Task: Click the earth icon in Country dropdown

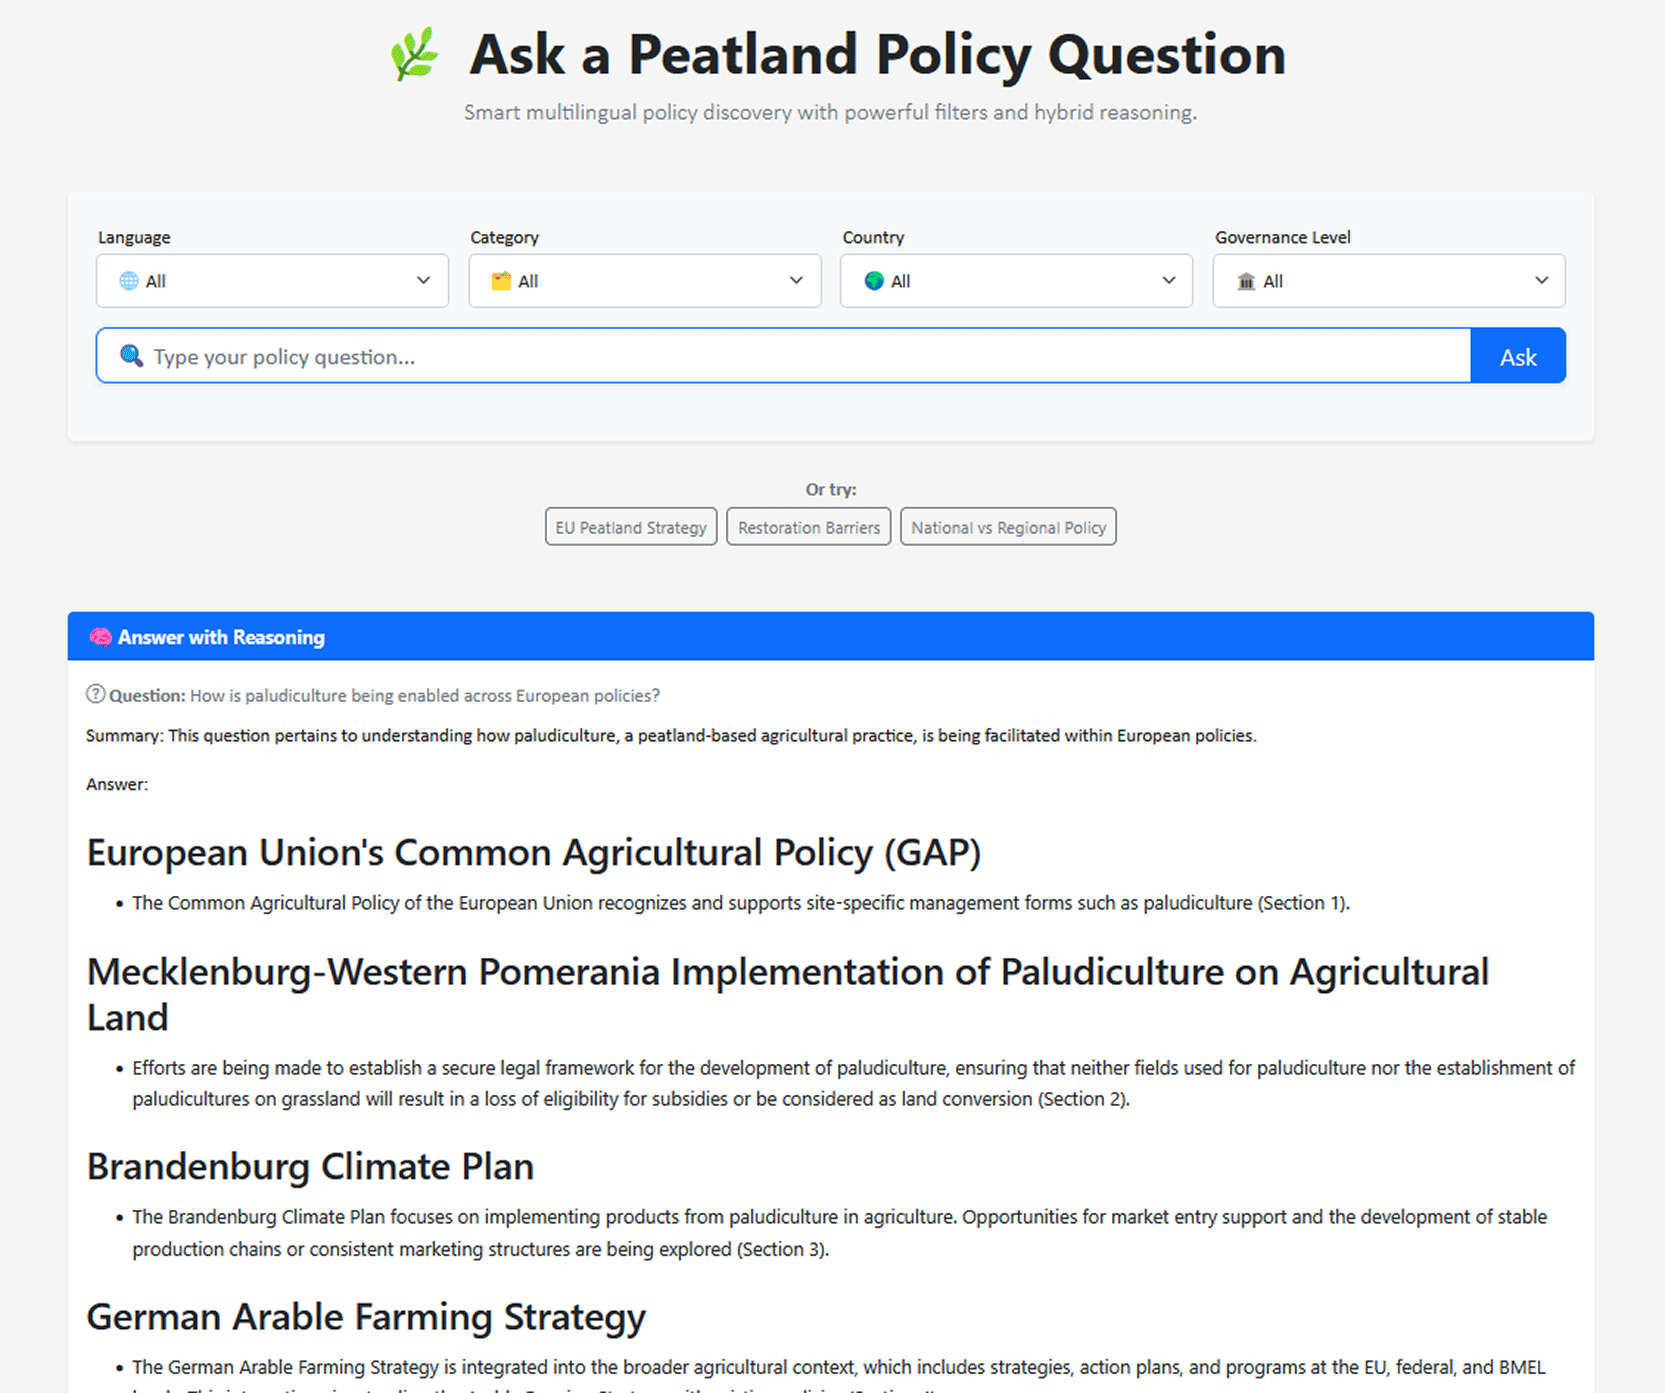Action: click(874, 281)
